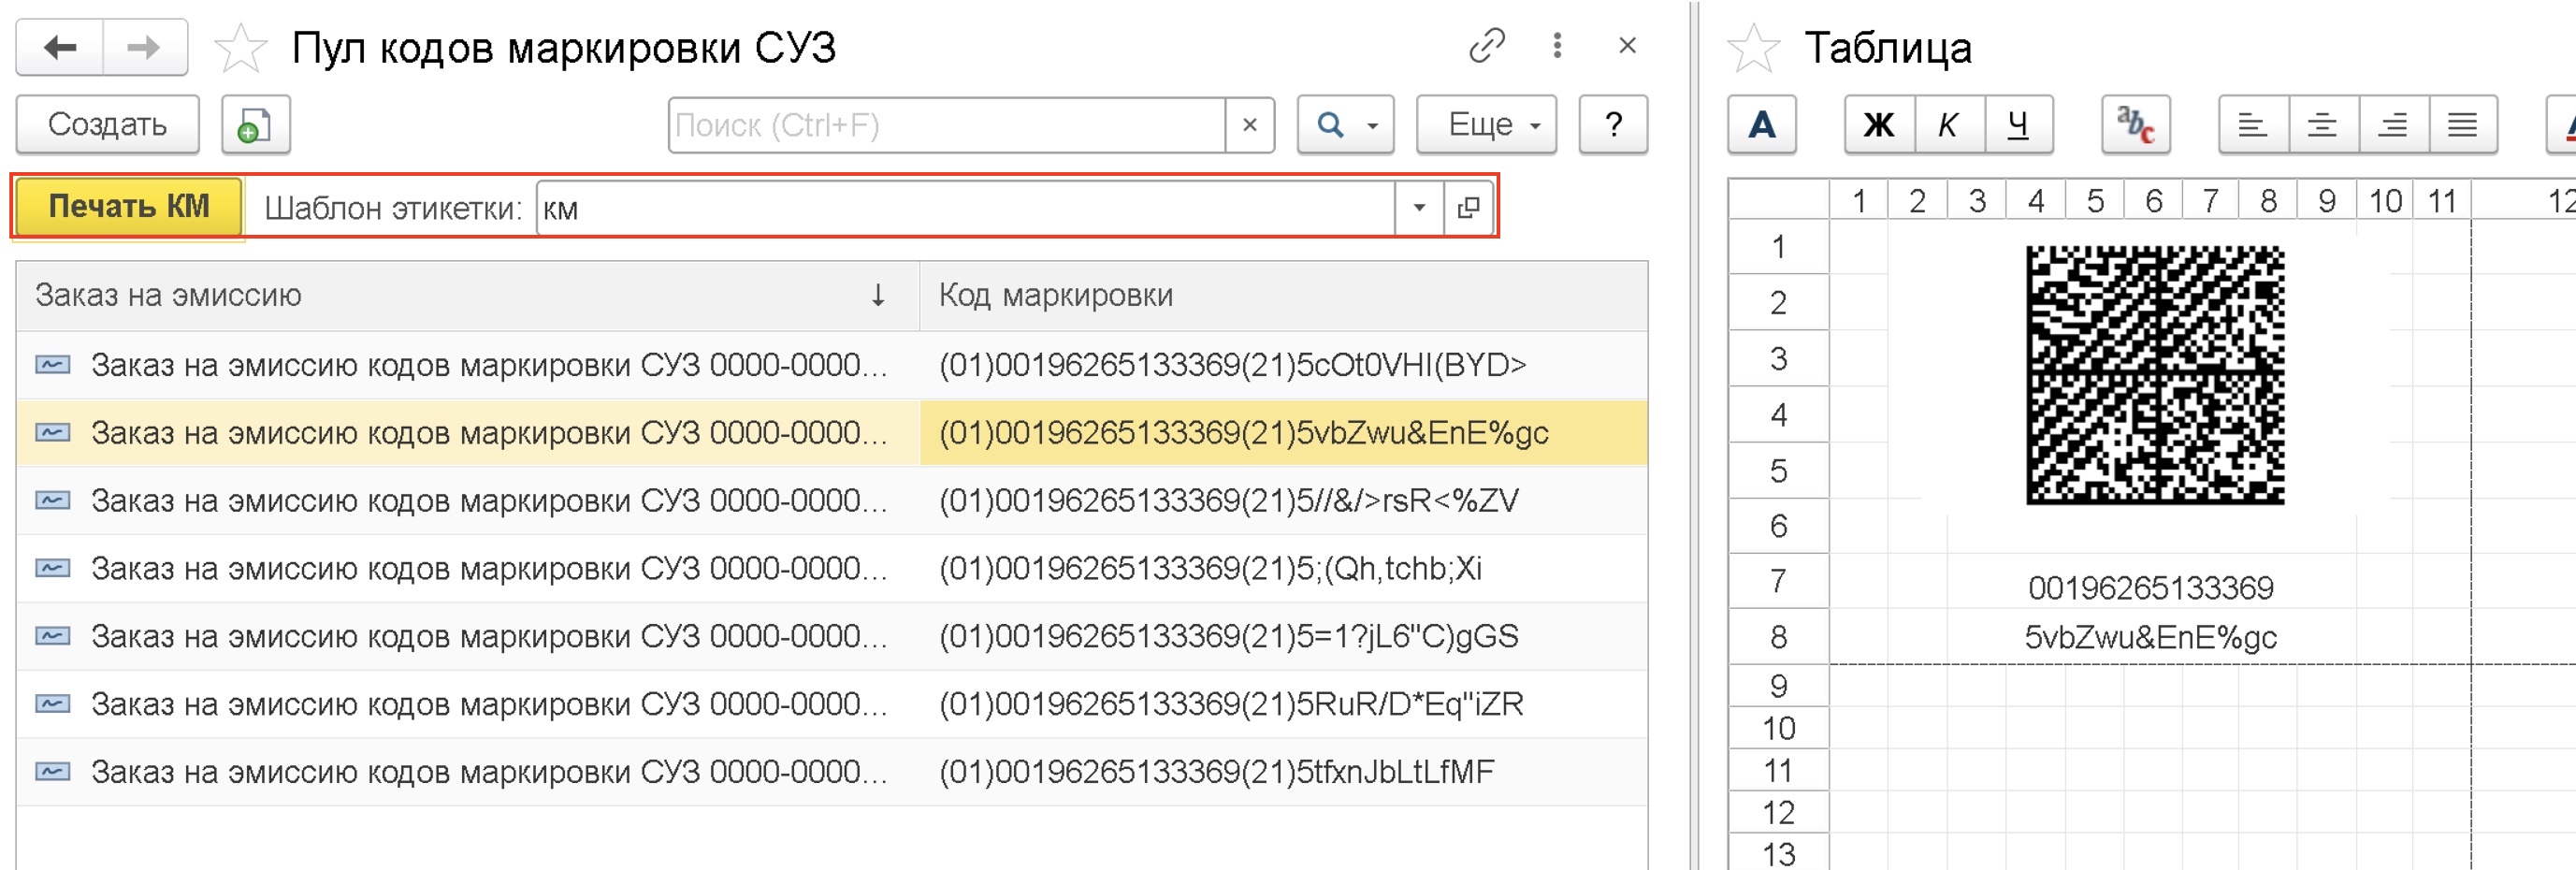Go back with the left arrow button

point(60,47)
